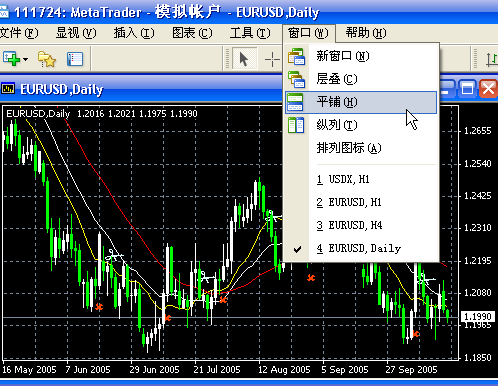
Task: Click the 5 Sep 2005 date label
Action: 345,370
